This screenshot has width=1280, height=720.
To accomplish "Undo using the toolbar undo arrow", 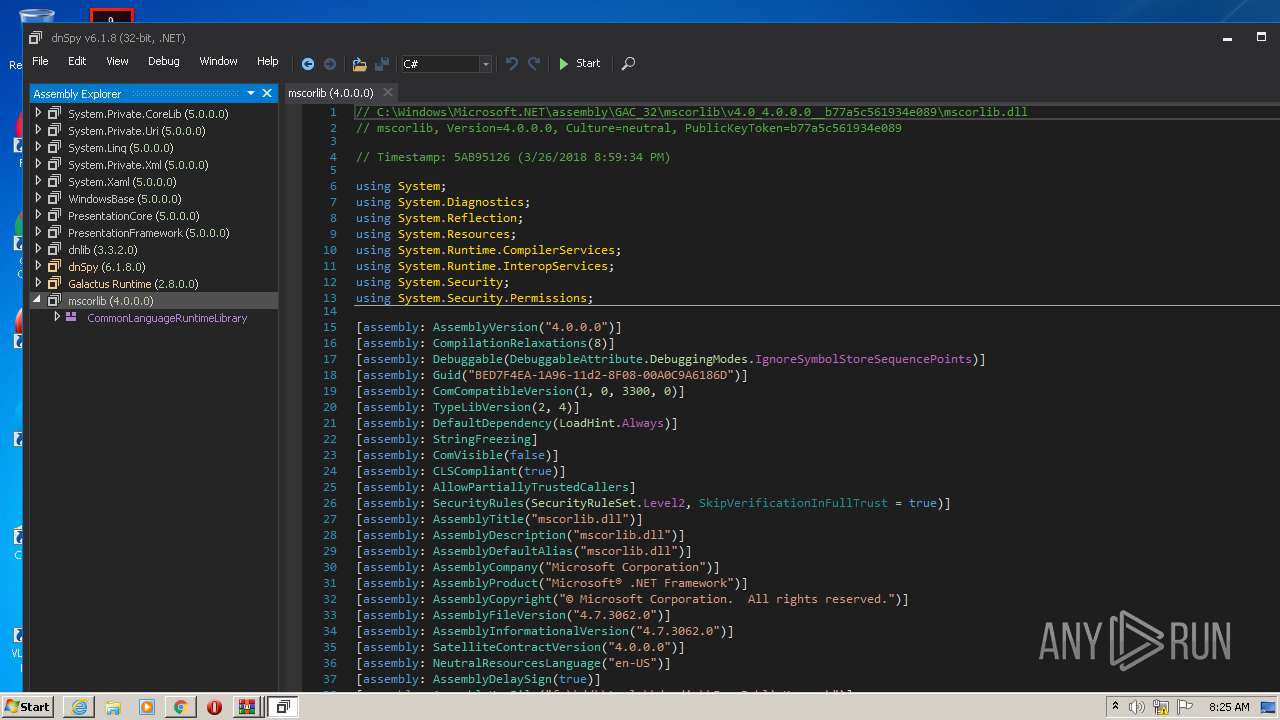I will pos(512,63).
